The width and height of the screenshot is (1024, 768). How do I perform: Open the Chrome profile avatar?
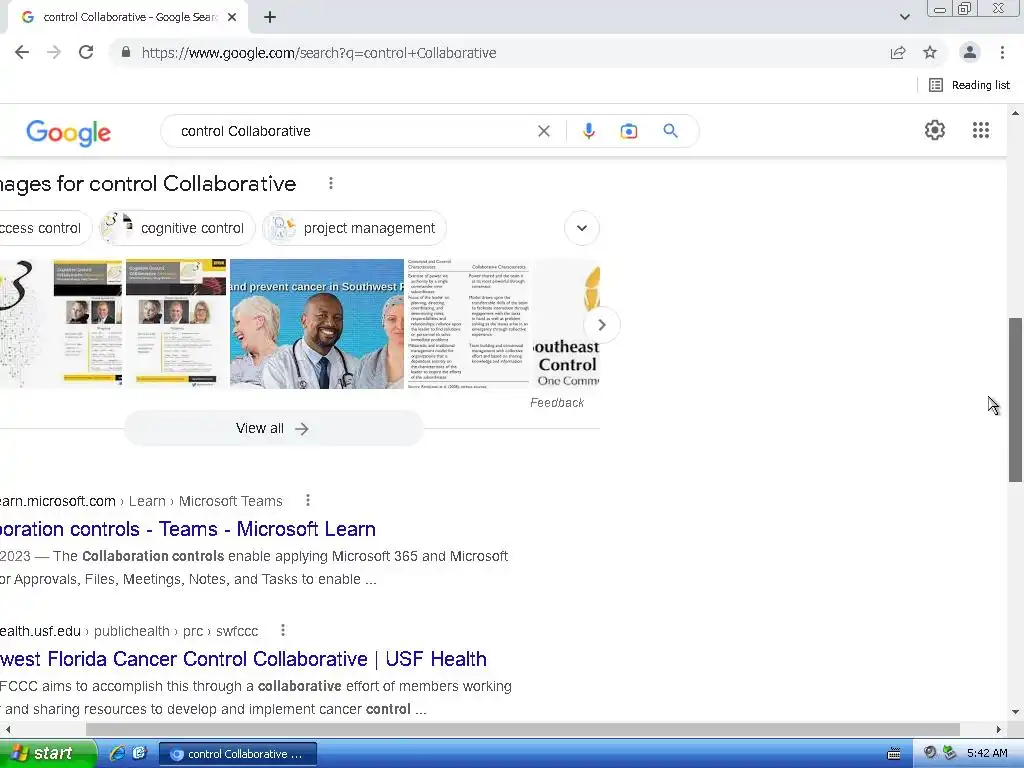970,53
